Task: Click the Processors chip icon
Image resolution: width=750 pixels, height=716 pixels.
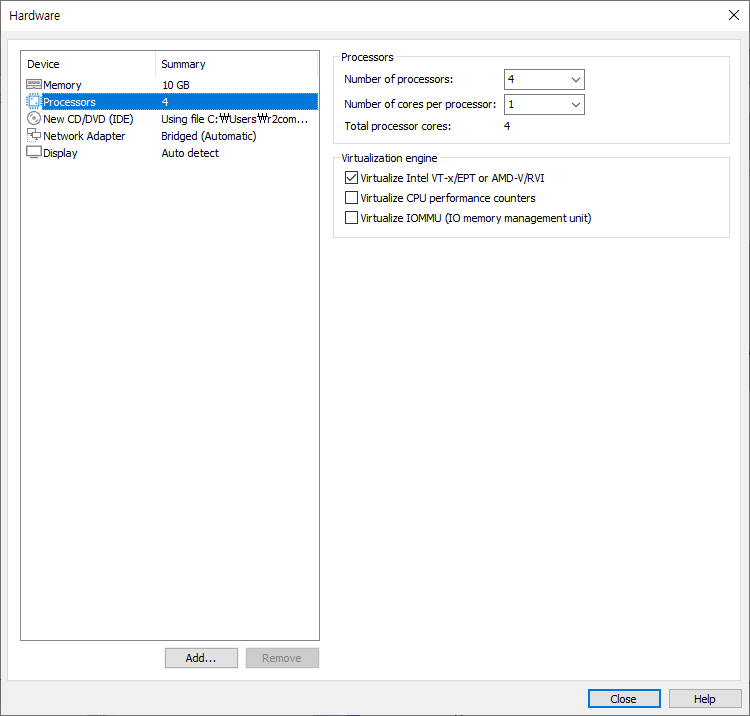Action: tap(33, 101)
